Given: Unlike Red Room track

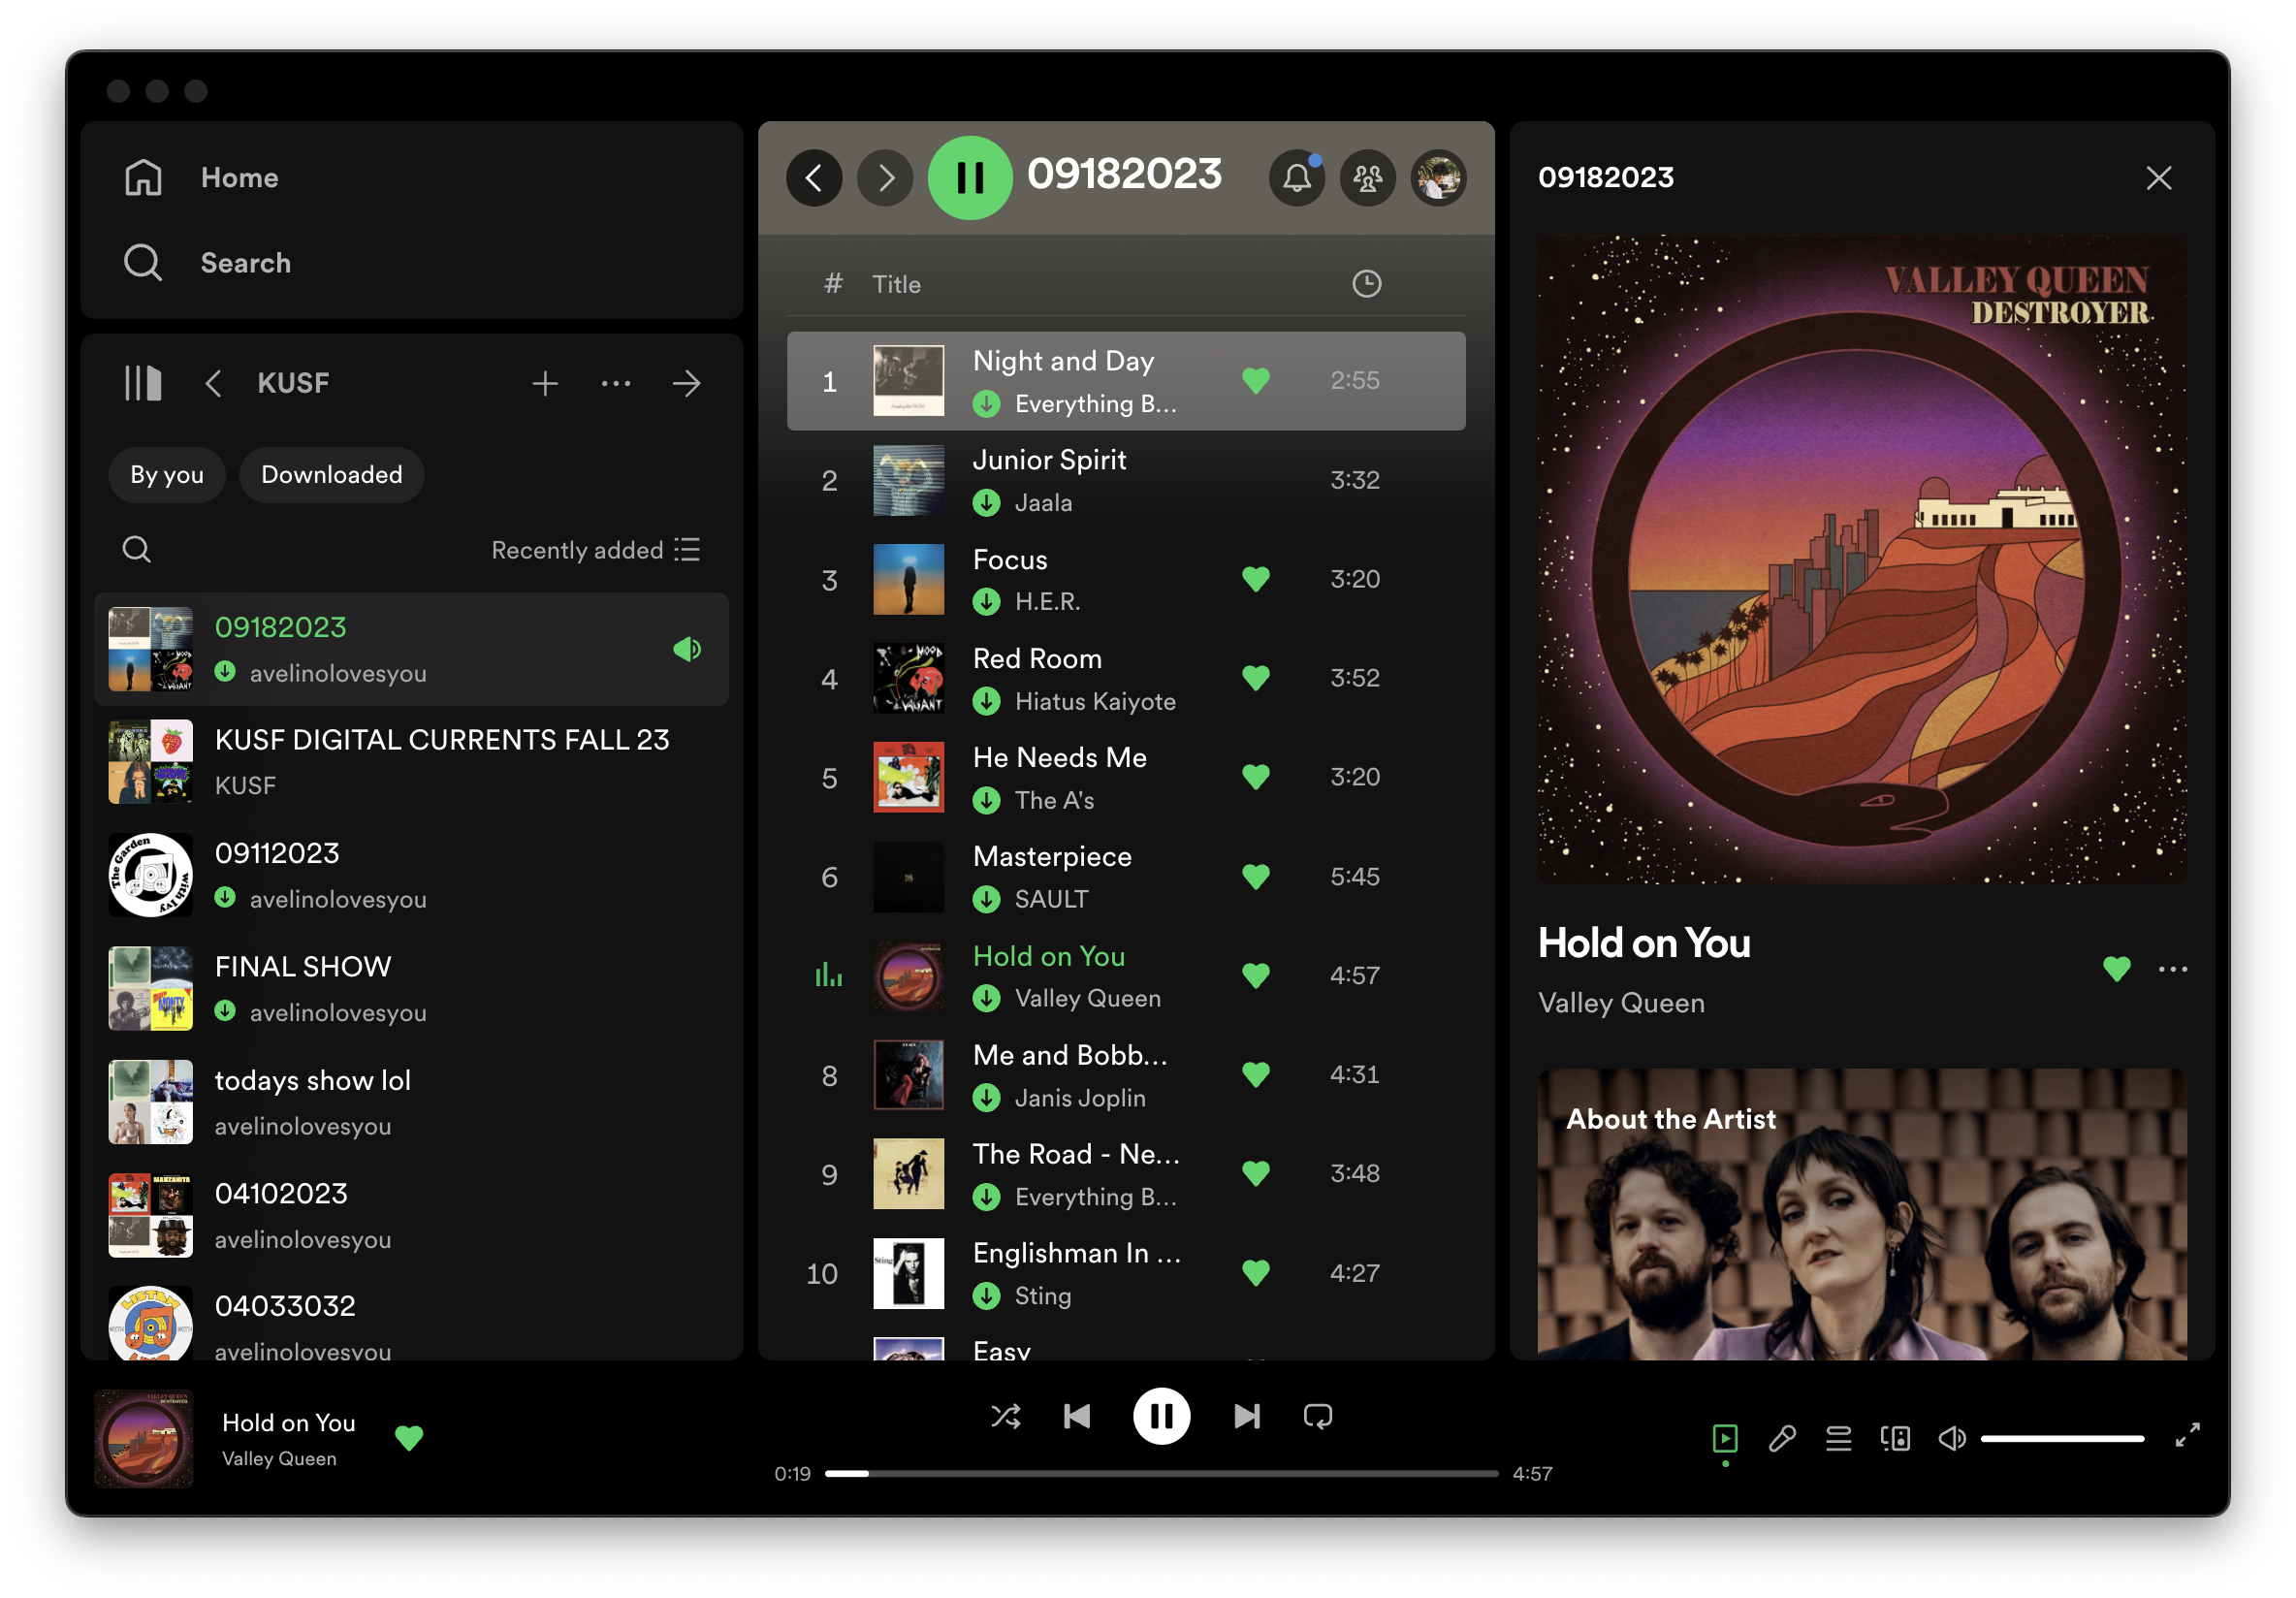Looking at the screenshot, I should [x=1256, y=678].
